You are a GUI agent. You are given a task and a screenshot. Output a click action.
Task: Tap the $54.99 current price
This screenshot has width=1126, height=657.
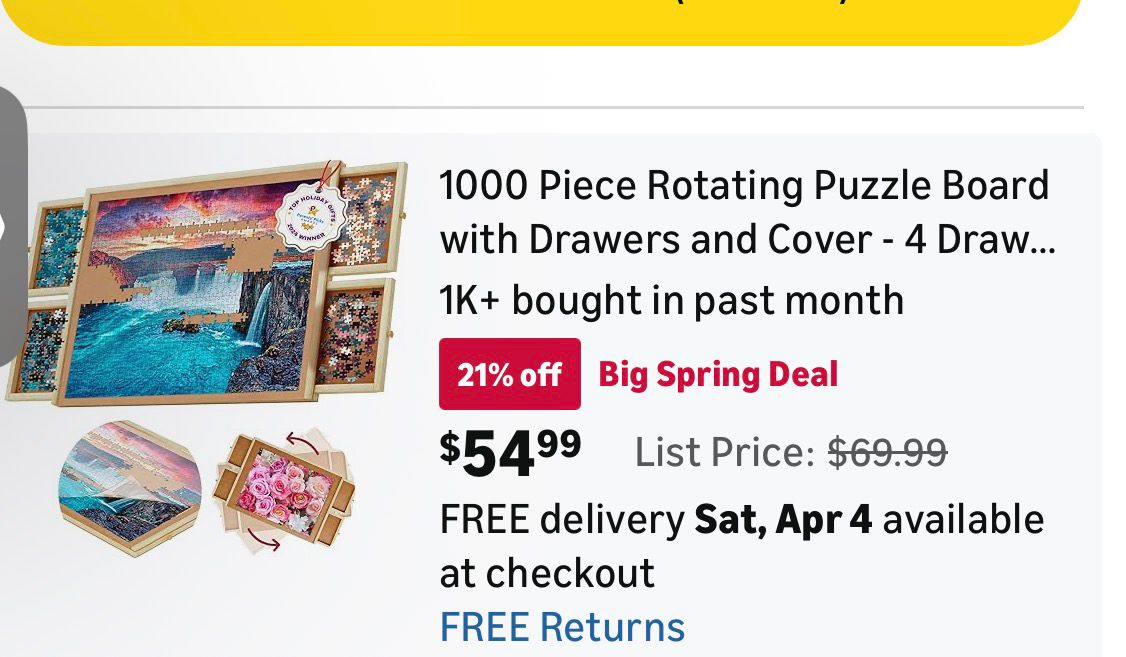click(x=510, y=452)
